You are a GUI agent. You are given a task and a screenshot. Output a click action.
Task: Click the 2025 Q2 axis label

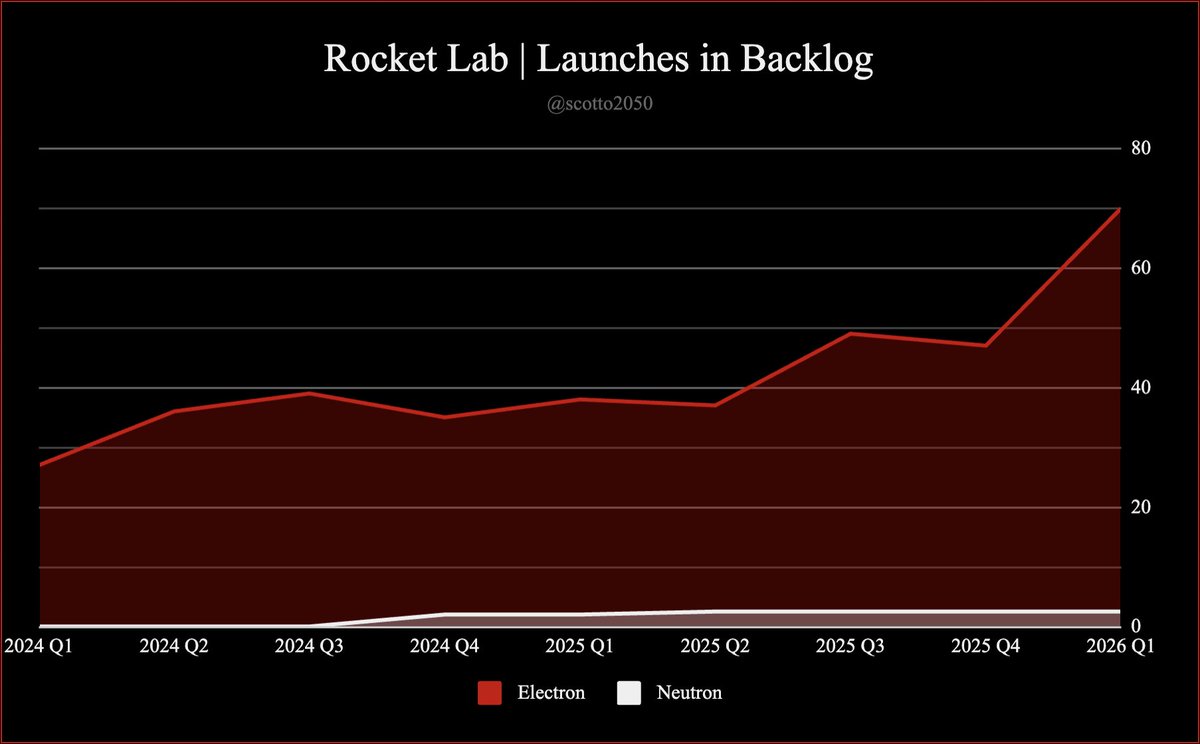[714, 646]
